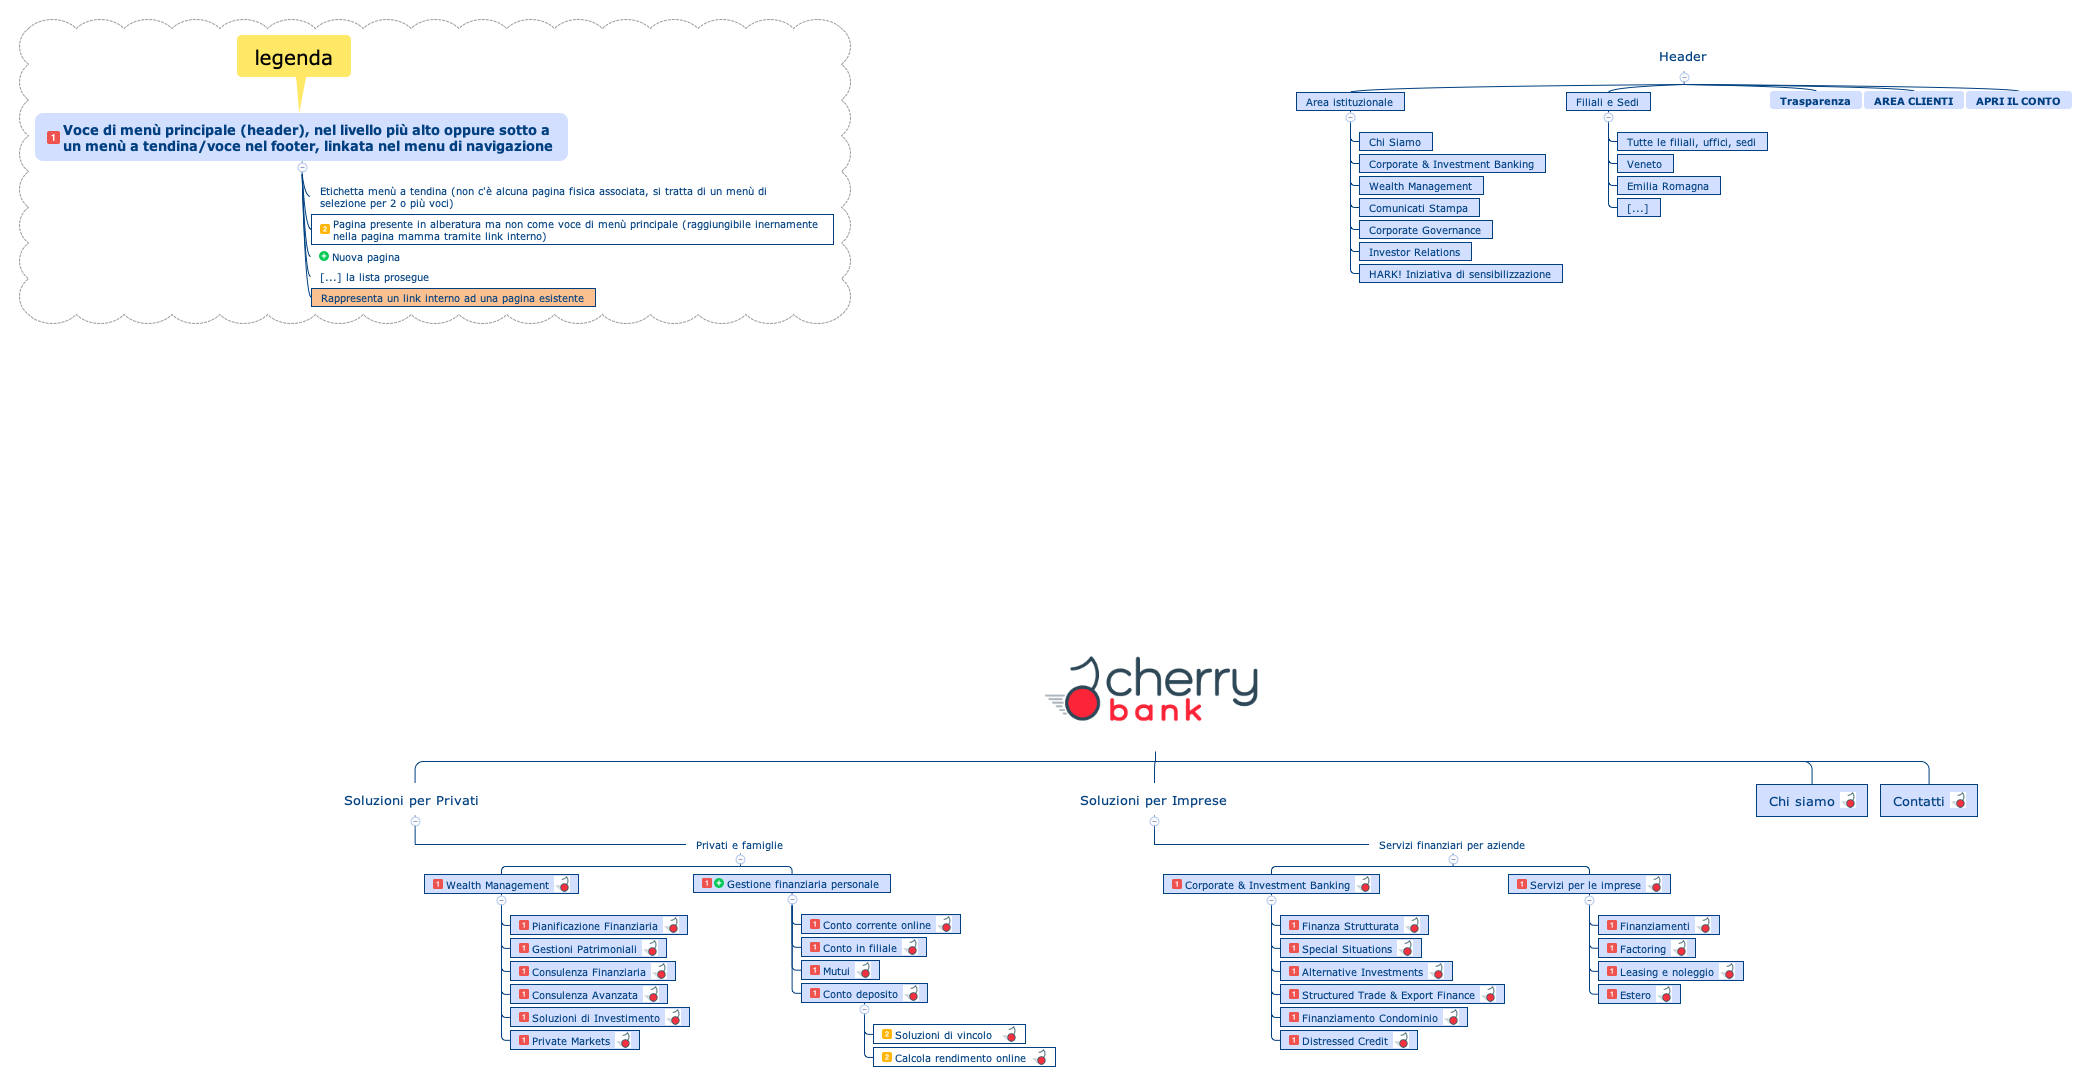
Task: Collapse the Header node
Action: [1684, 77]
